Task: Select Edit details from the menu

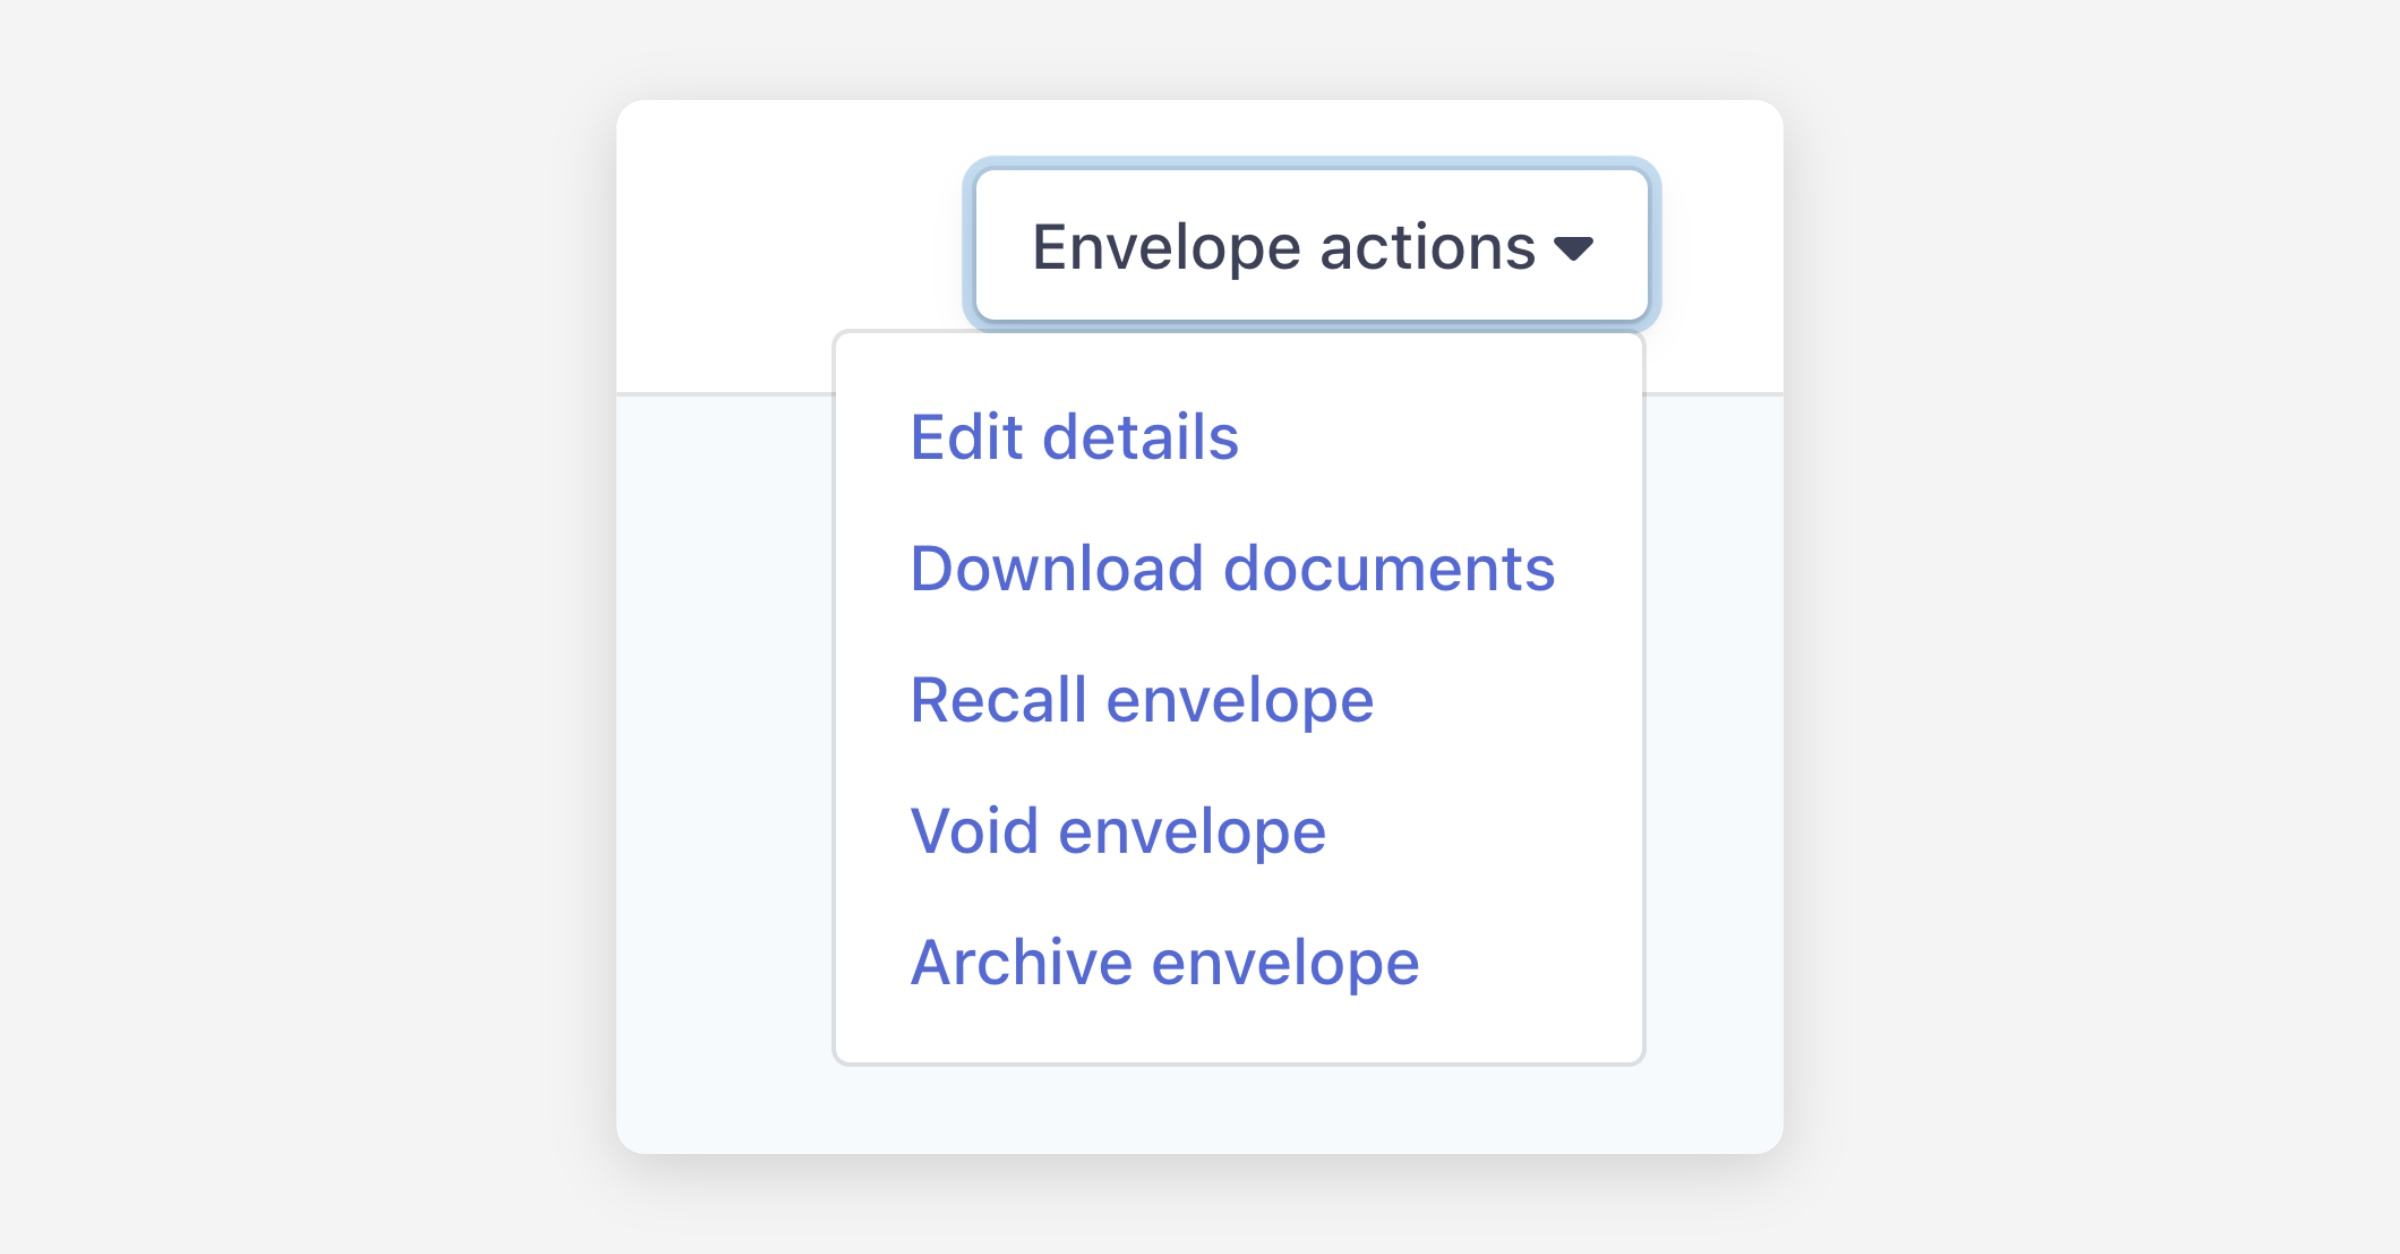Action: coord(1074,437)
